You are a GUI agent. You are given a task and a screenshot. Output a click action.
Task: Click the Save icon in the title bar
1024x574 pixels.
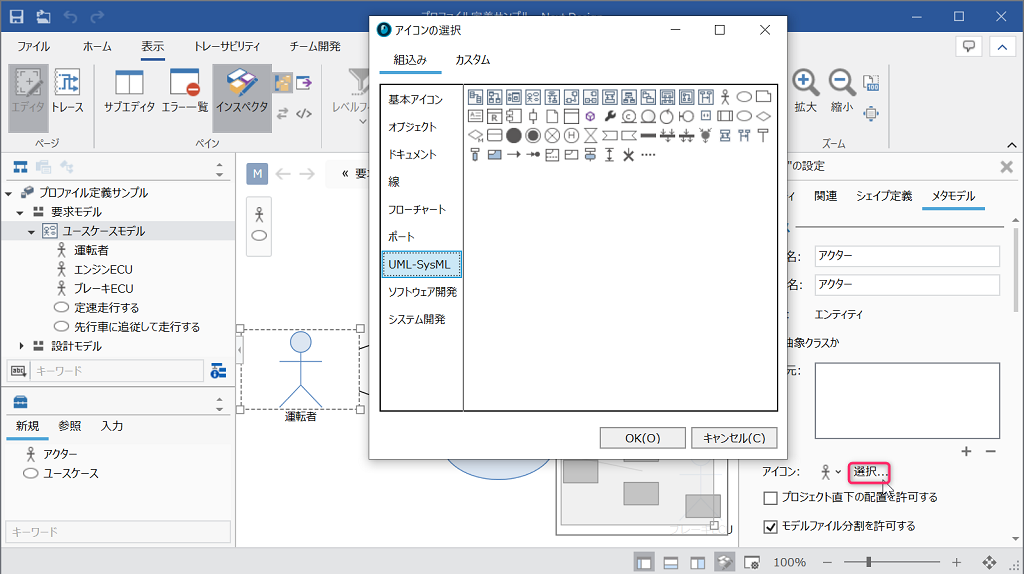point(16,16)
